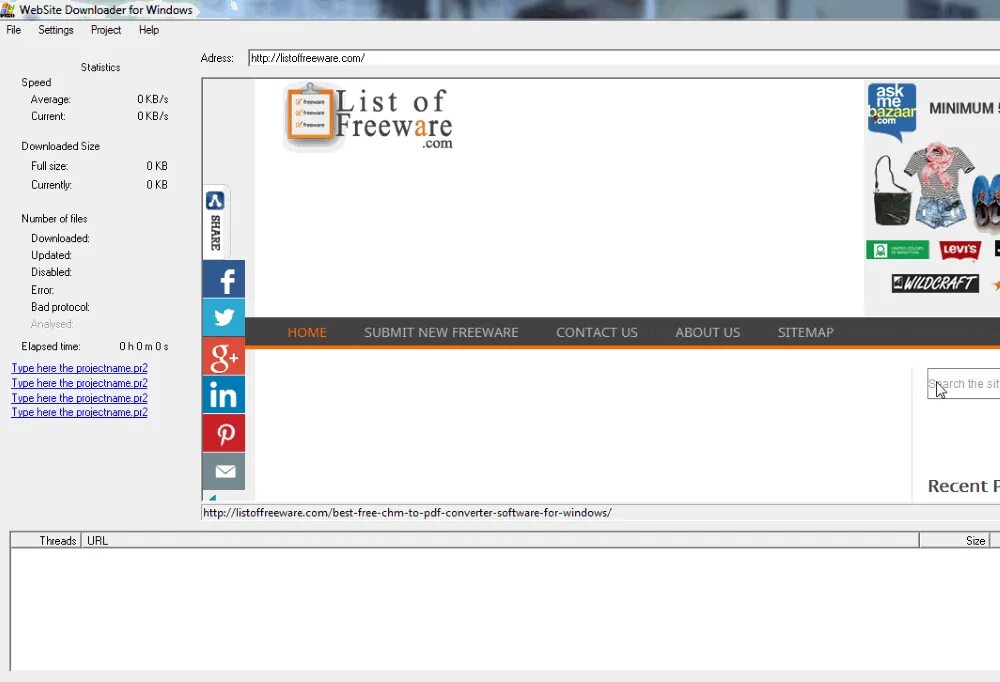The image size is (1000, 682).
Task: Click the Size column header
Action: coord(955,540)
